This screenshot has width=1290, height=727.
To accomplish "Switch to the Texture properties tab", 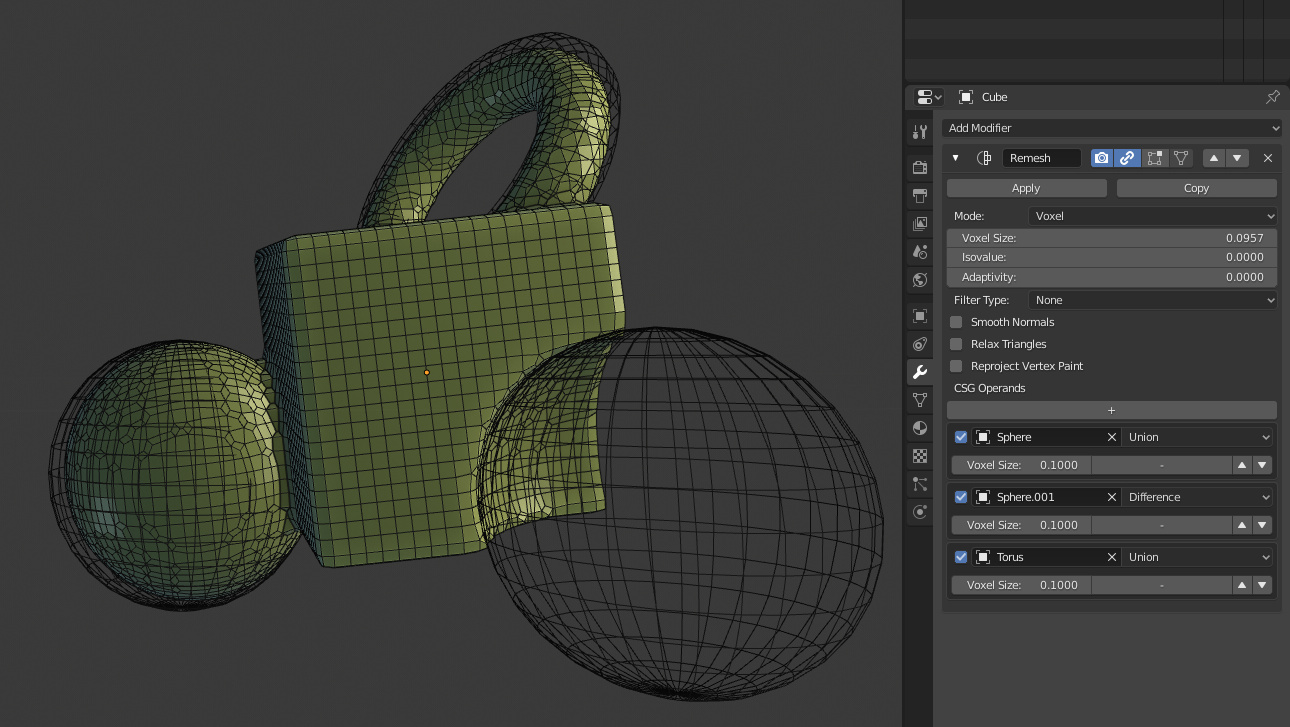I will pyautogui.click(x=920, y=456).
